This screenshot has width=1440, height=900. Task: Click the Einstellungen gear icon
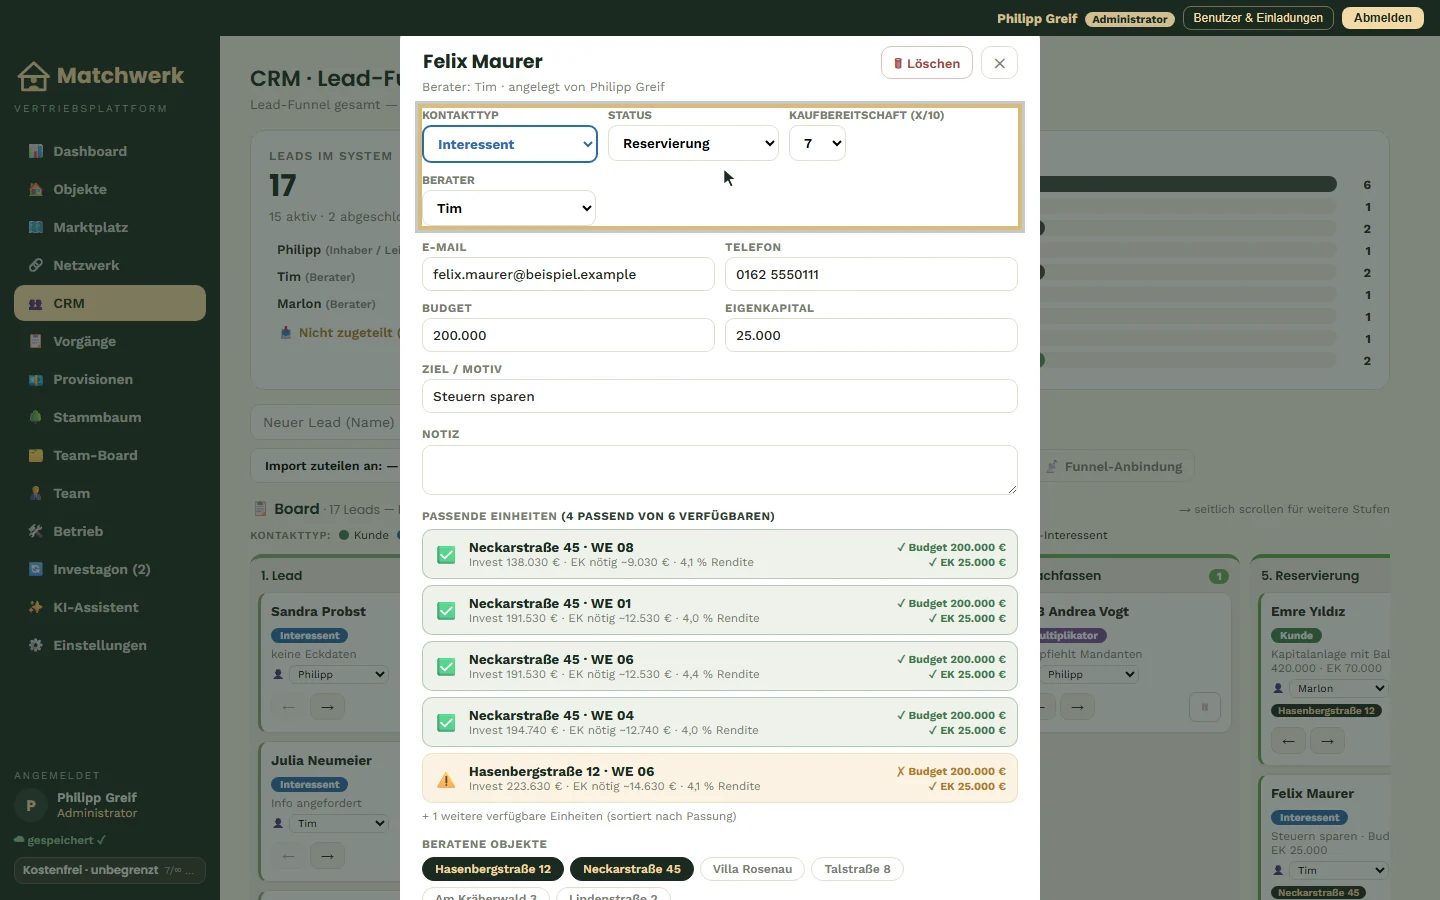(x=36, y=645)
